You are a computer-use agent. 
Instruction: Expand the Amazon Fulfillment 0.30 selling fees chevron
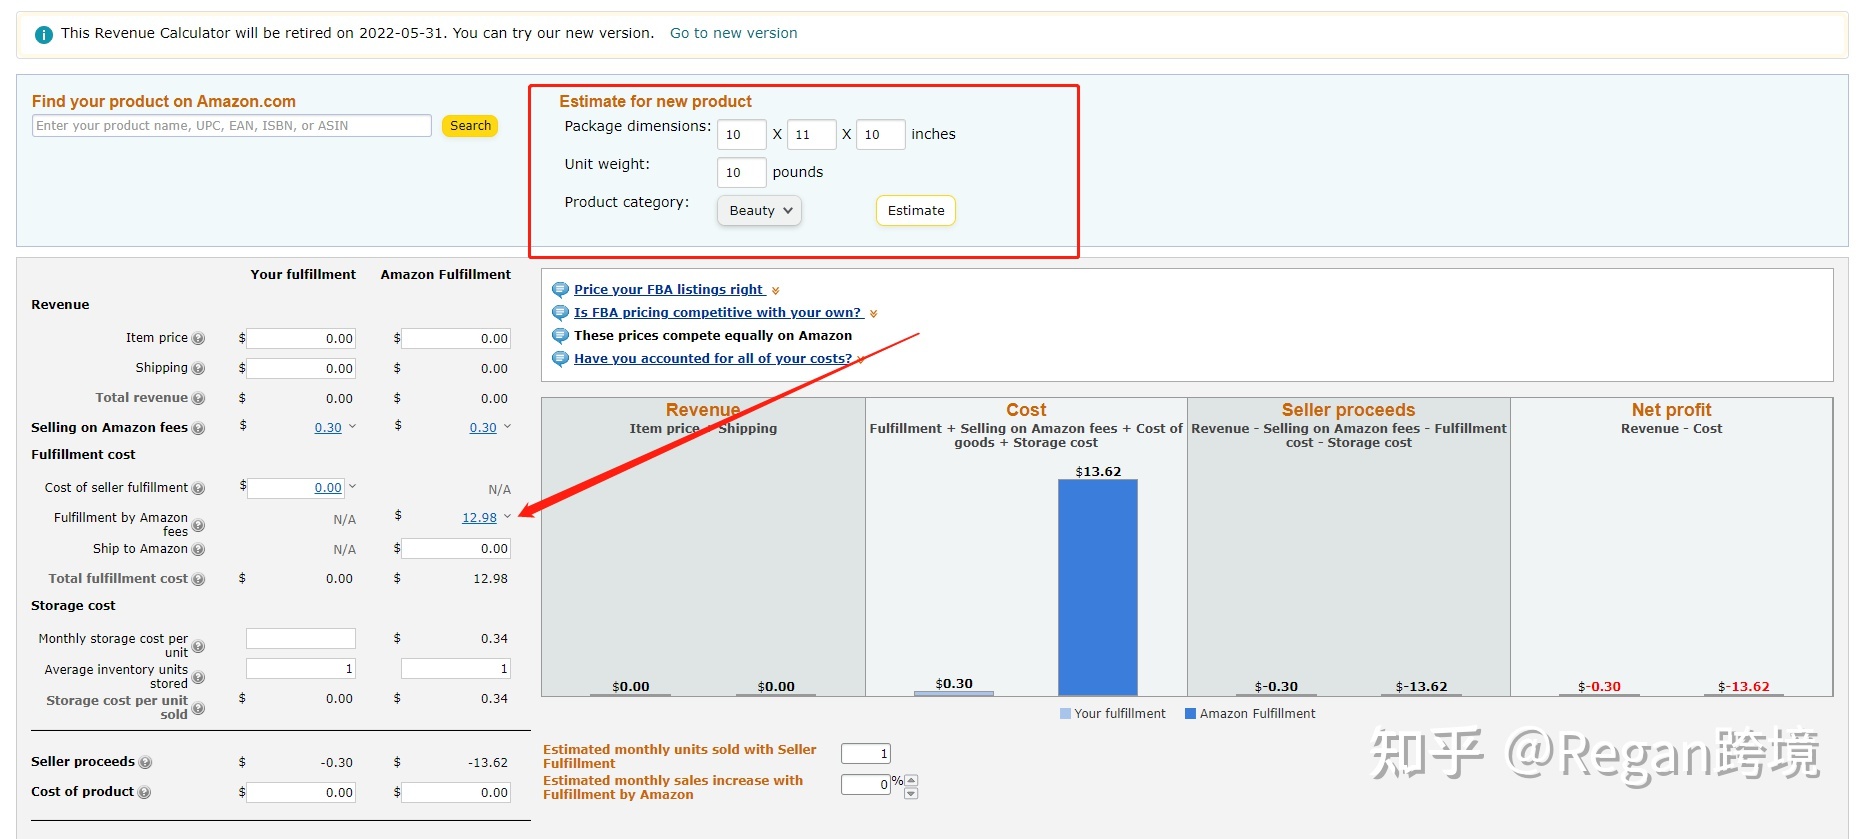coord(507,427)
